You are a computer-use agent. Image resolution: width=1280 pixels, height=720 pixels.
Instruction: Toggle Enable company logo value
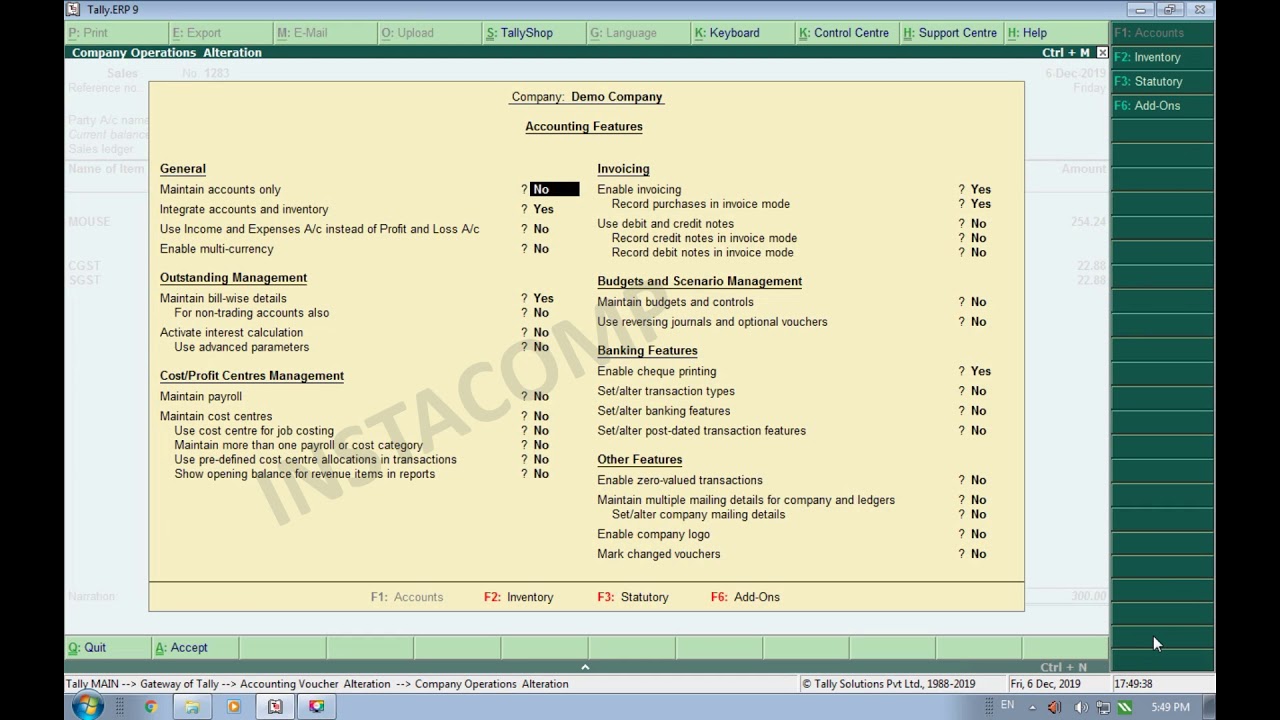click(x=978, y=534)
